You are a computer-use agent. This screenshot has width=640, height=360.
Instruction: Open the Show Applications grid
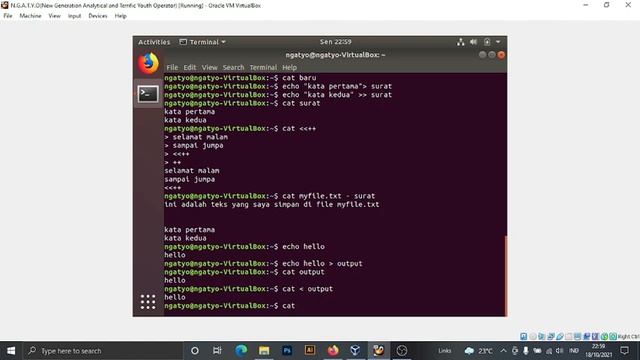pyautogui.click(x=148, y=302)
